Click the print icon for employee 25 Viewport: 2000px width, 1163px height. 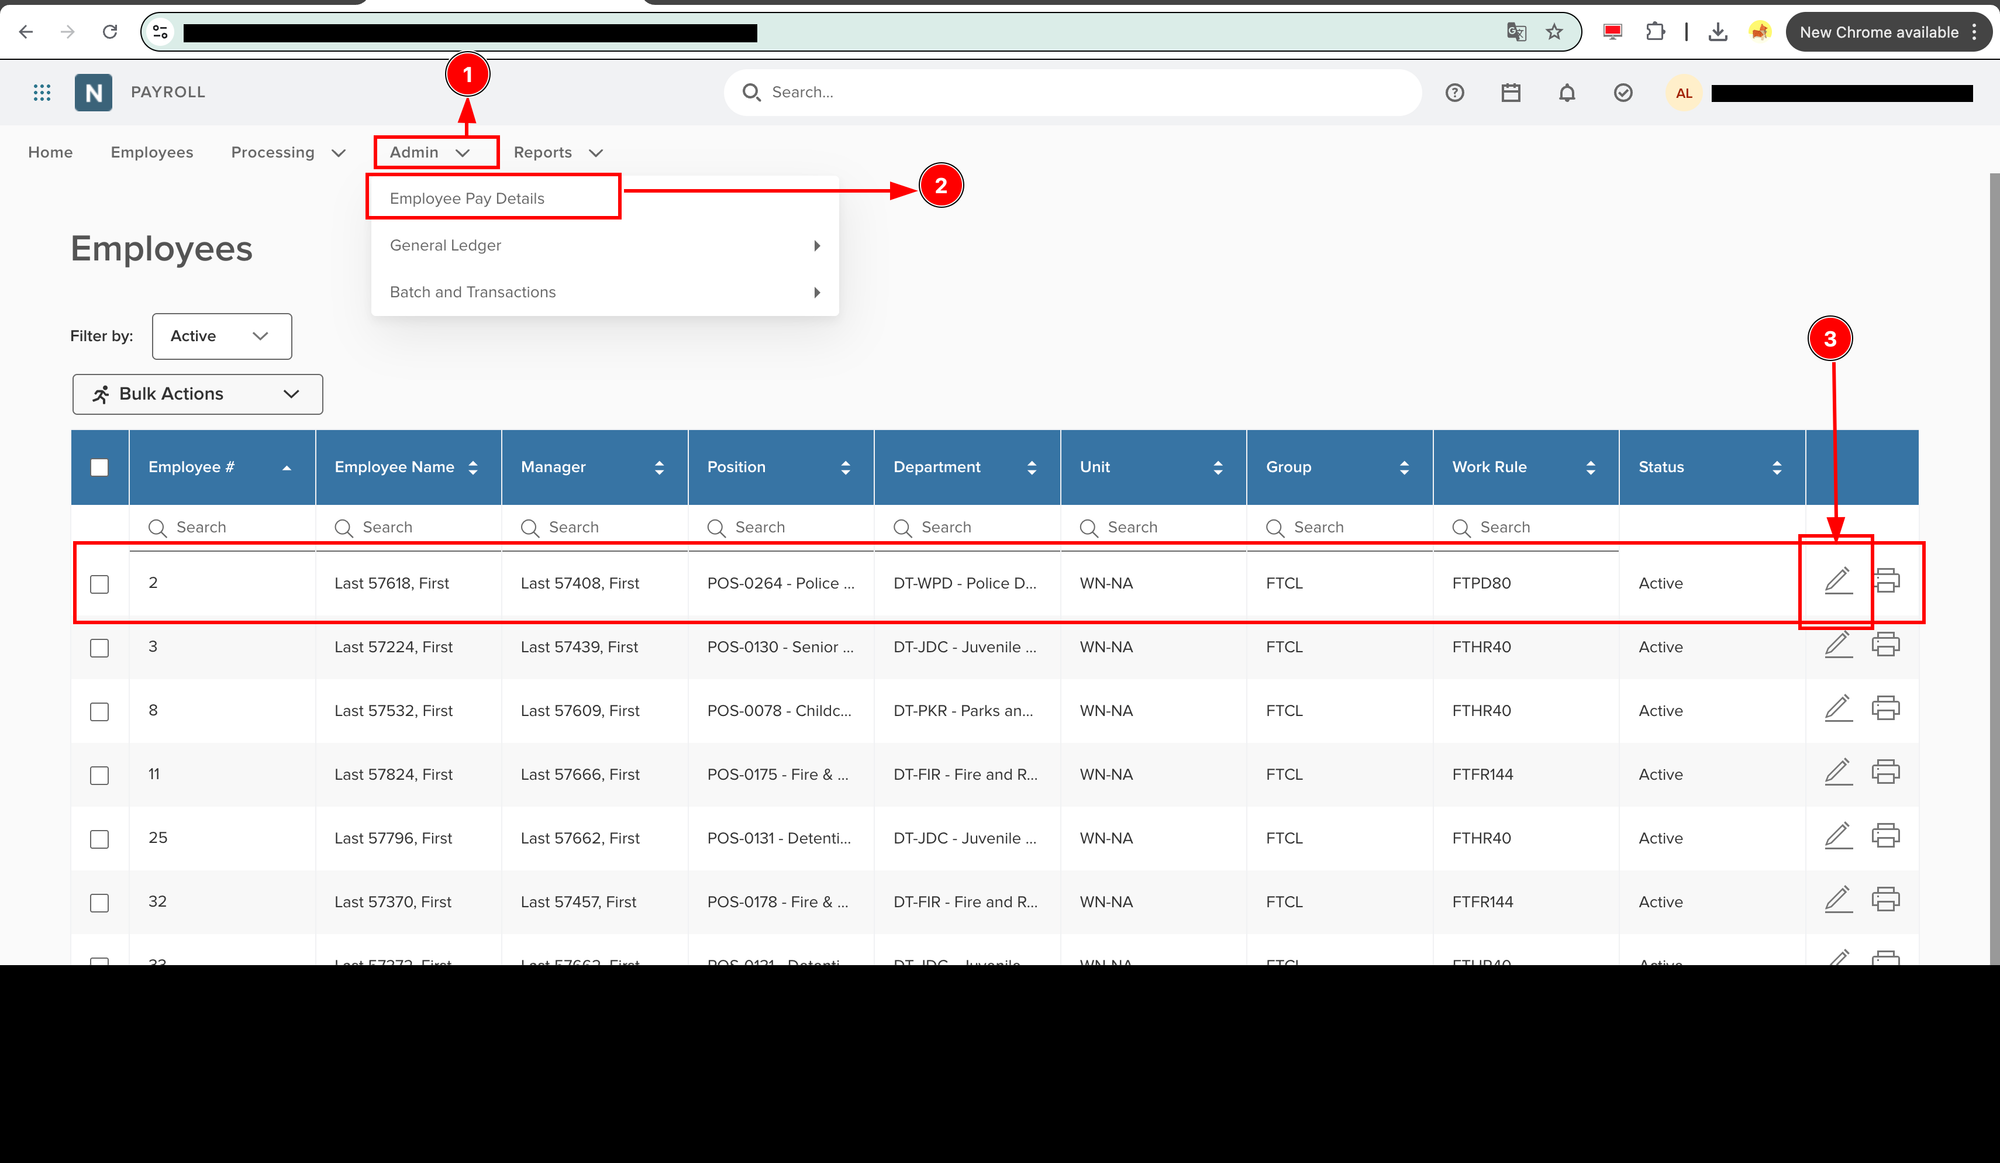(x=1886, y=836)
